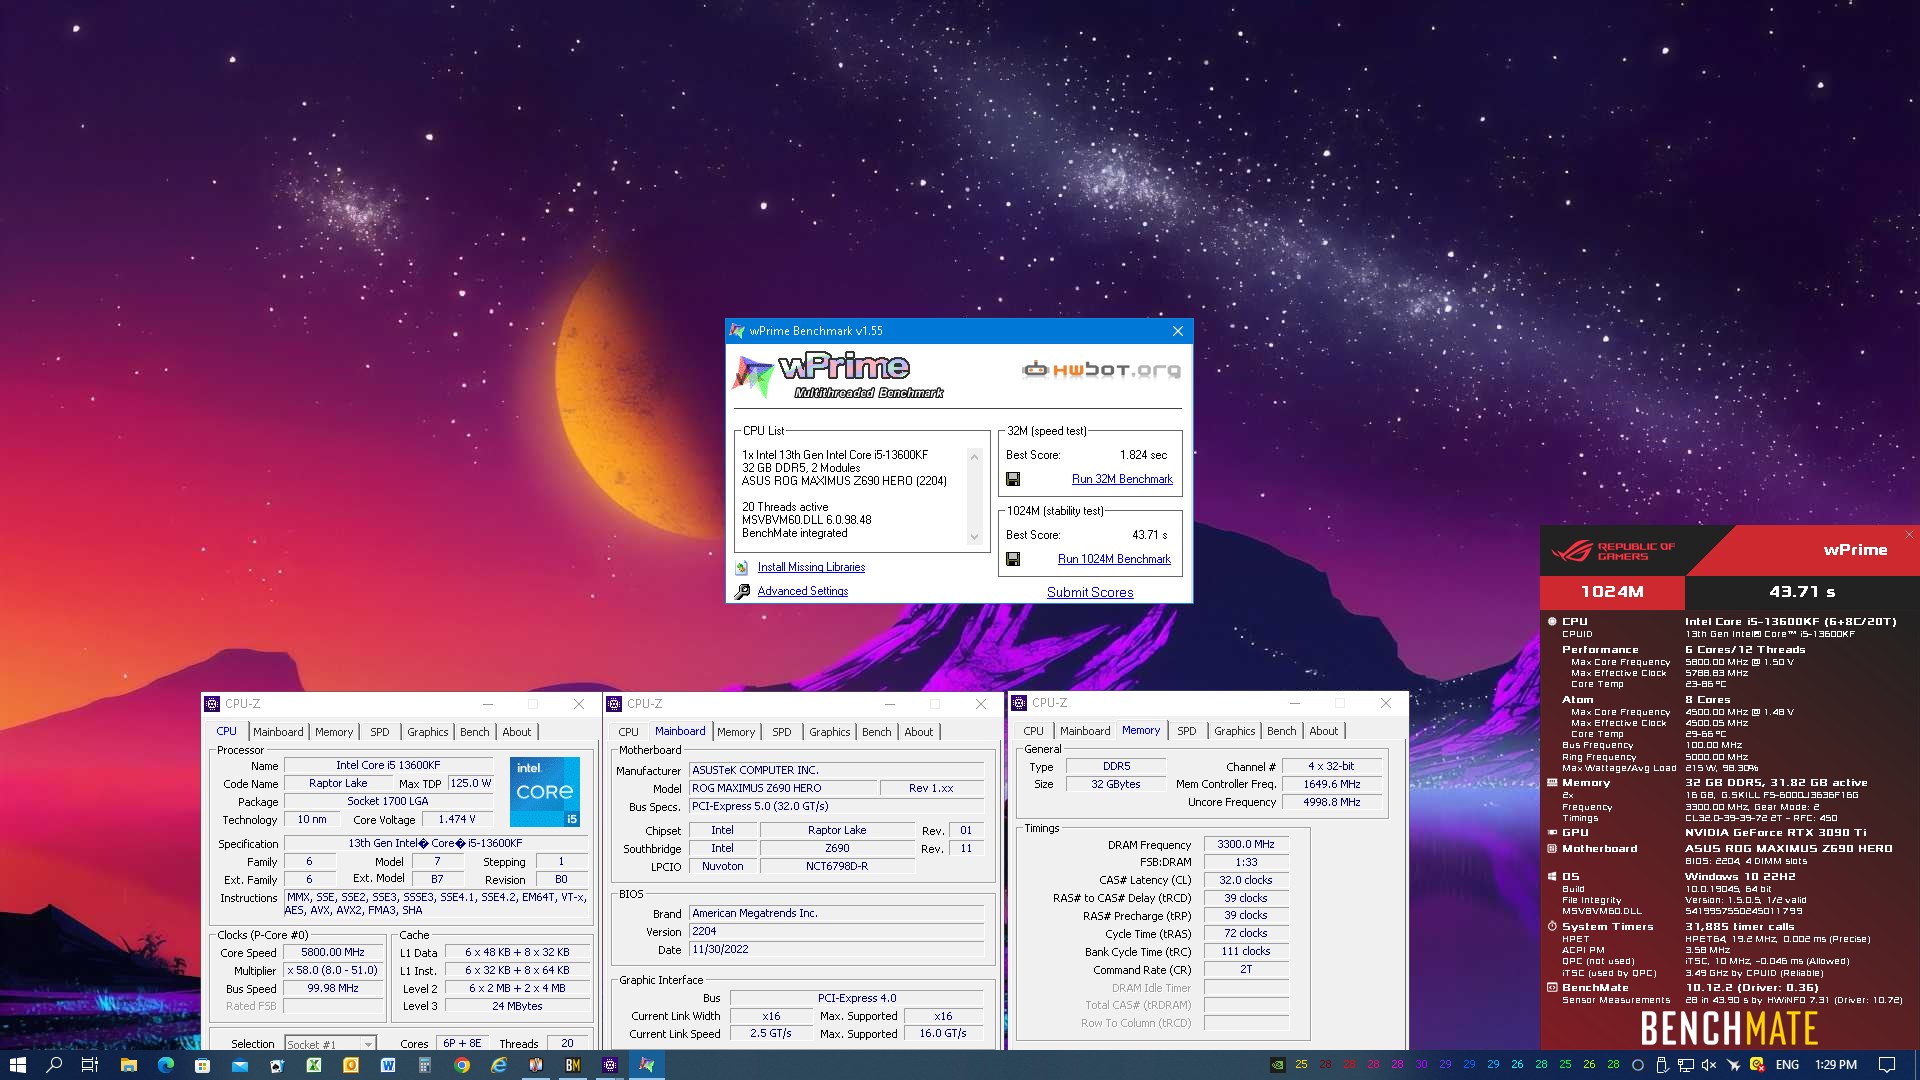Open taskbar Search magnifier
1920x1080 pixels.
[54, 1065]
